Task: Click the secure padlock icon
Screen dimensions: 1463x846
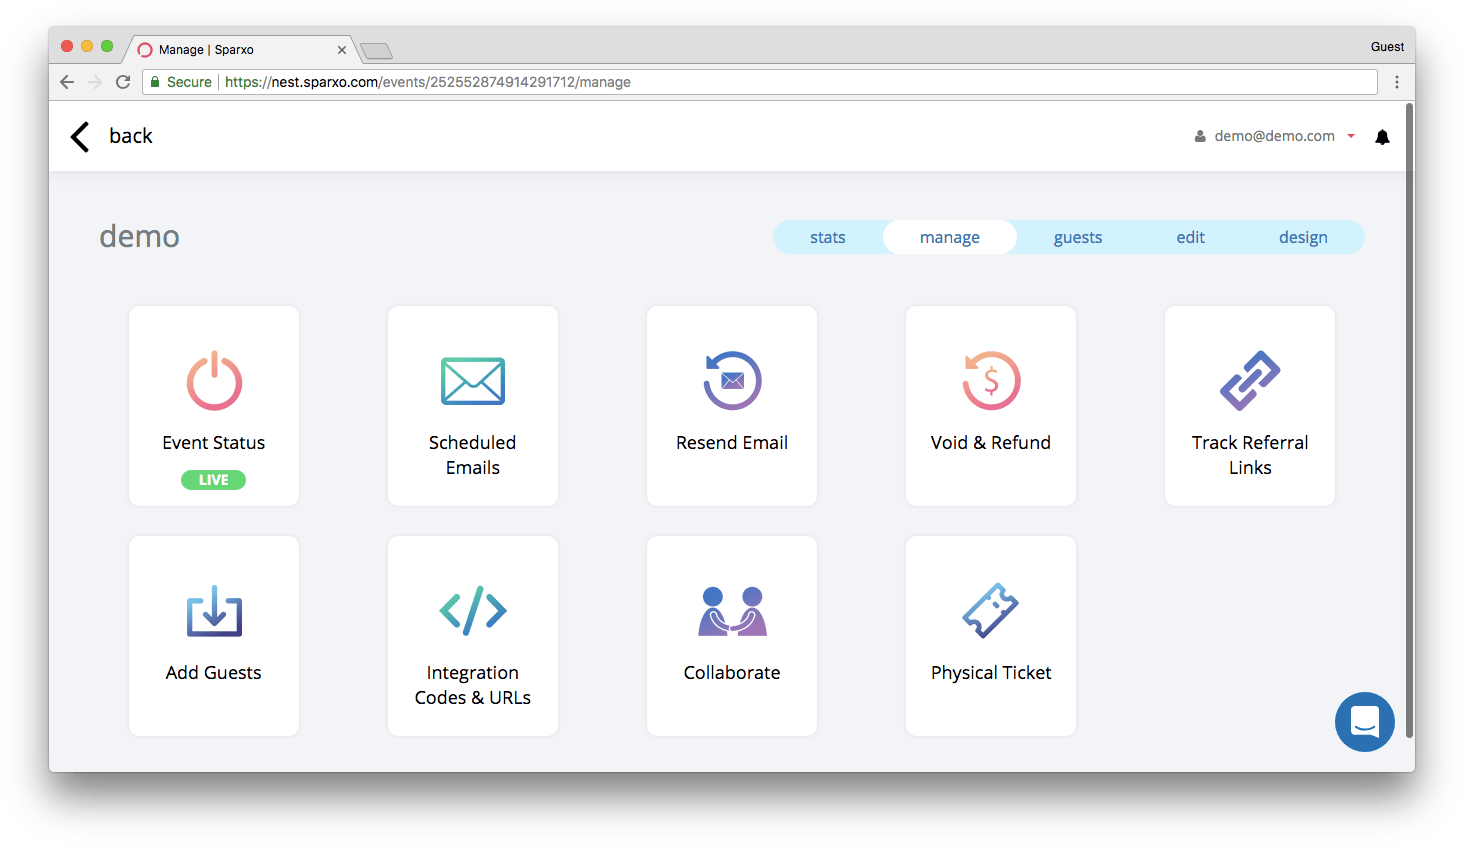Action: pos(155,82)
